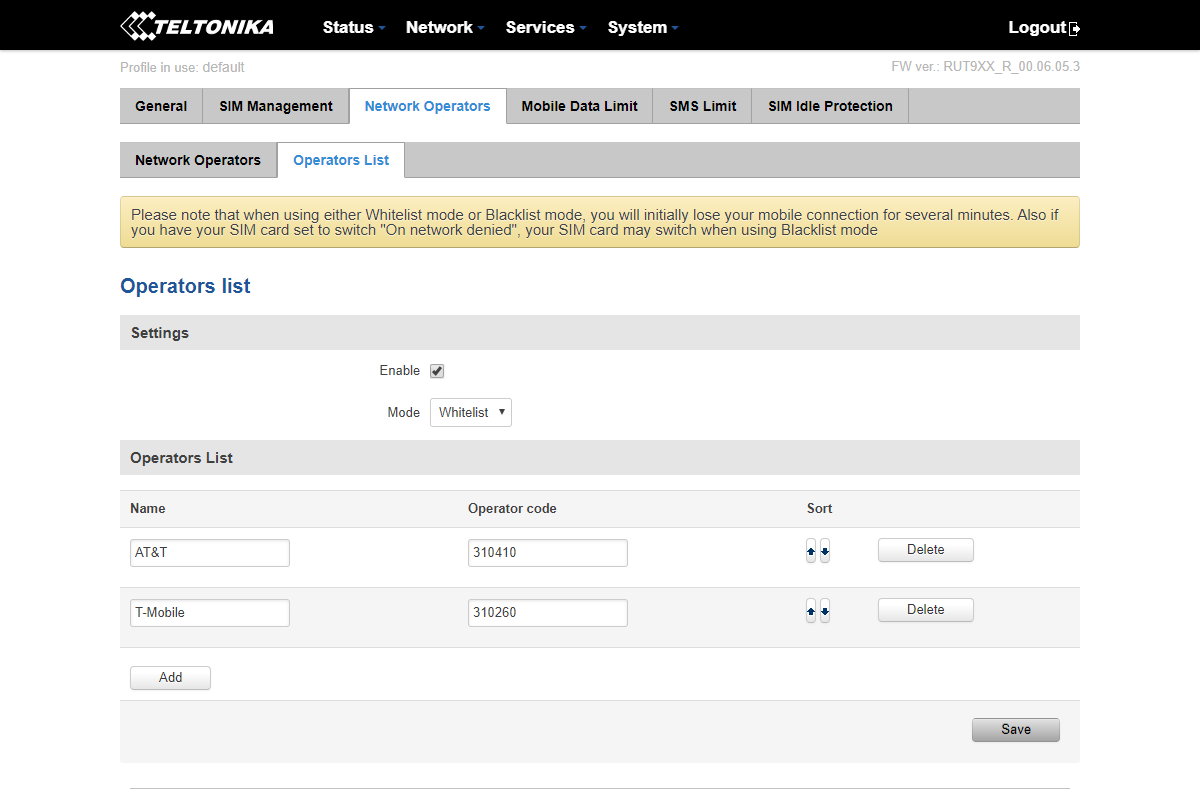Move AT&T operator up in sort order
The width and height of the screenshot is (1200, 800).
[811, 551]
